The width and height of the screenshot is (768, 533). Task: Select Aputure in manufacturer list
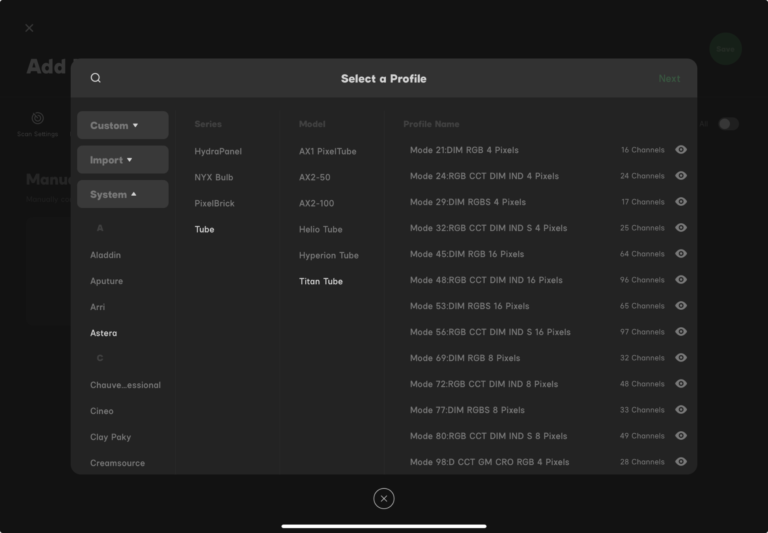[x=107, y=281]
